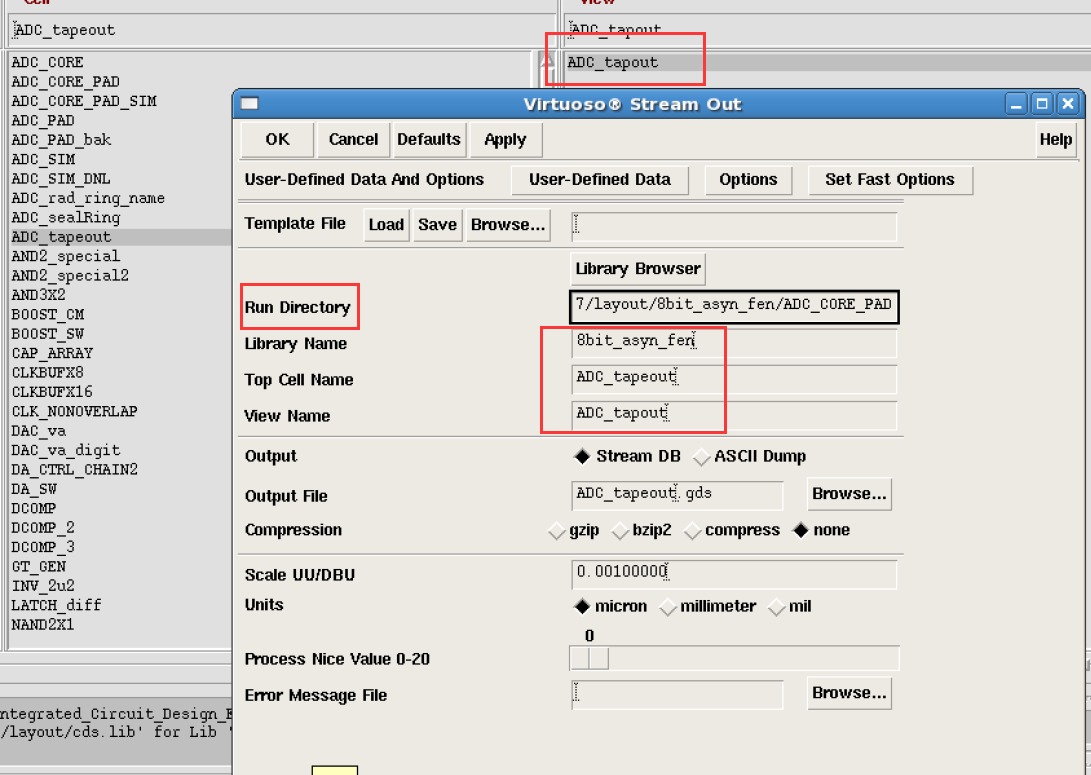
Task: Select ADC_CORE in the cell list
Action: tap(47, 63)
